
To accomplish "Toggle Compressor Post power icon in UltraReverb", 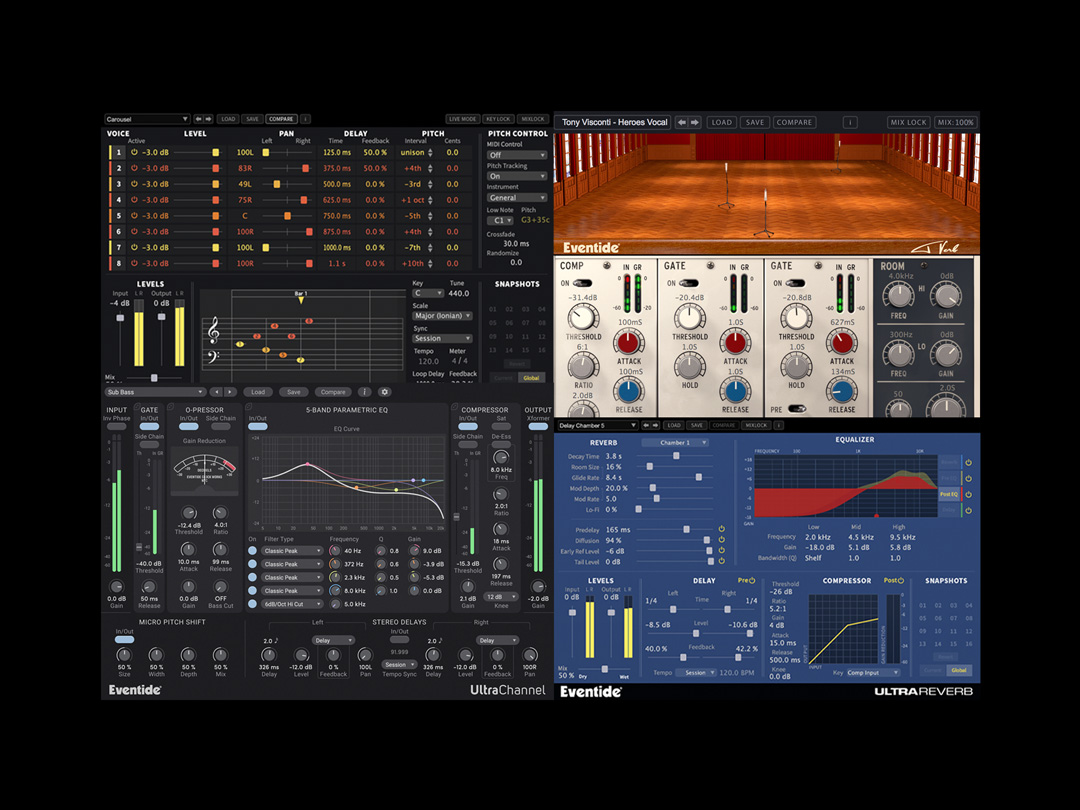I will pyautogui.click(x=900, y=581).
